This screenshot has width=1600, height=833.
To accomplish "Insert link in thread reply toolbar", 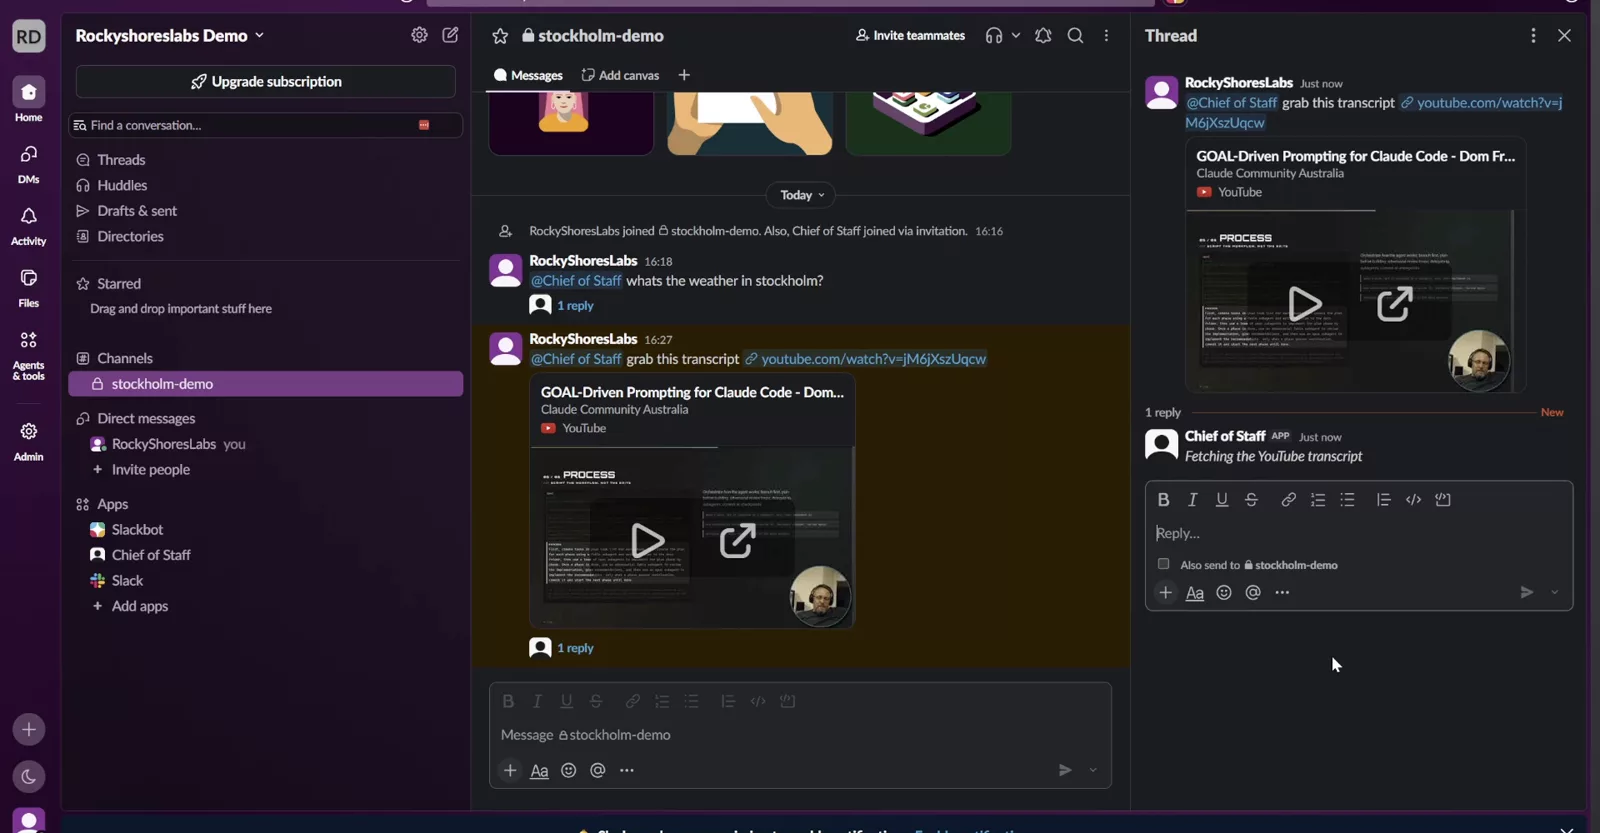I will pos(1288,499).
